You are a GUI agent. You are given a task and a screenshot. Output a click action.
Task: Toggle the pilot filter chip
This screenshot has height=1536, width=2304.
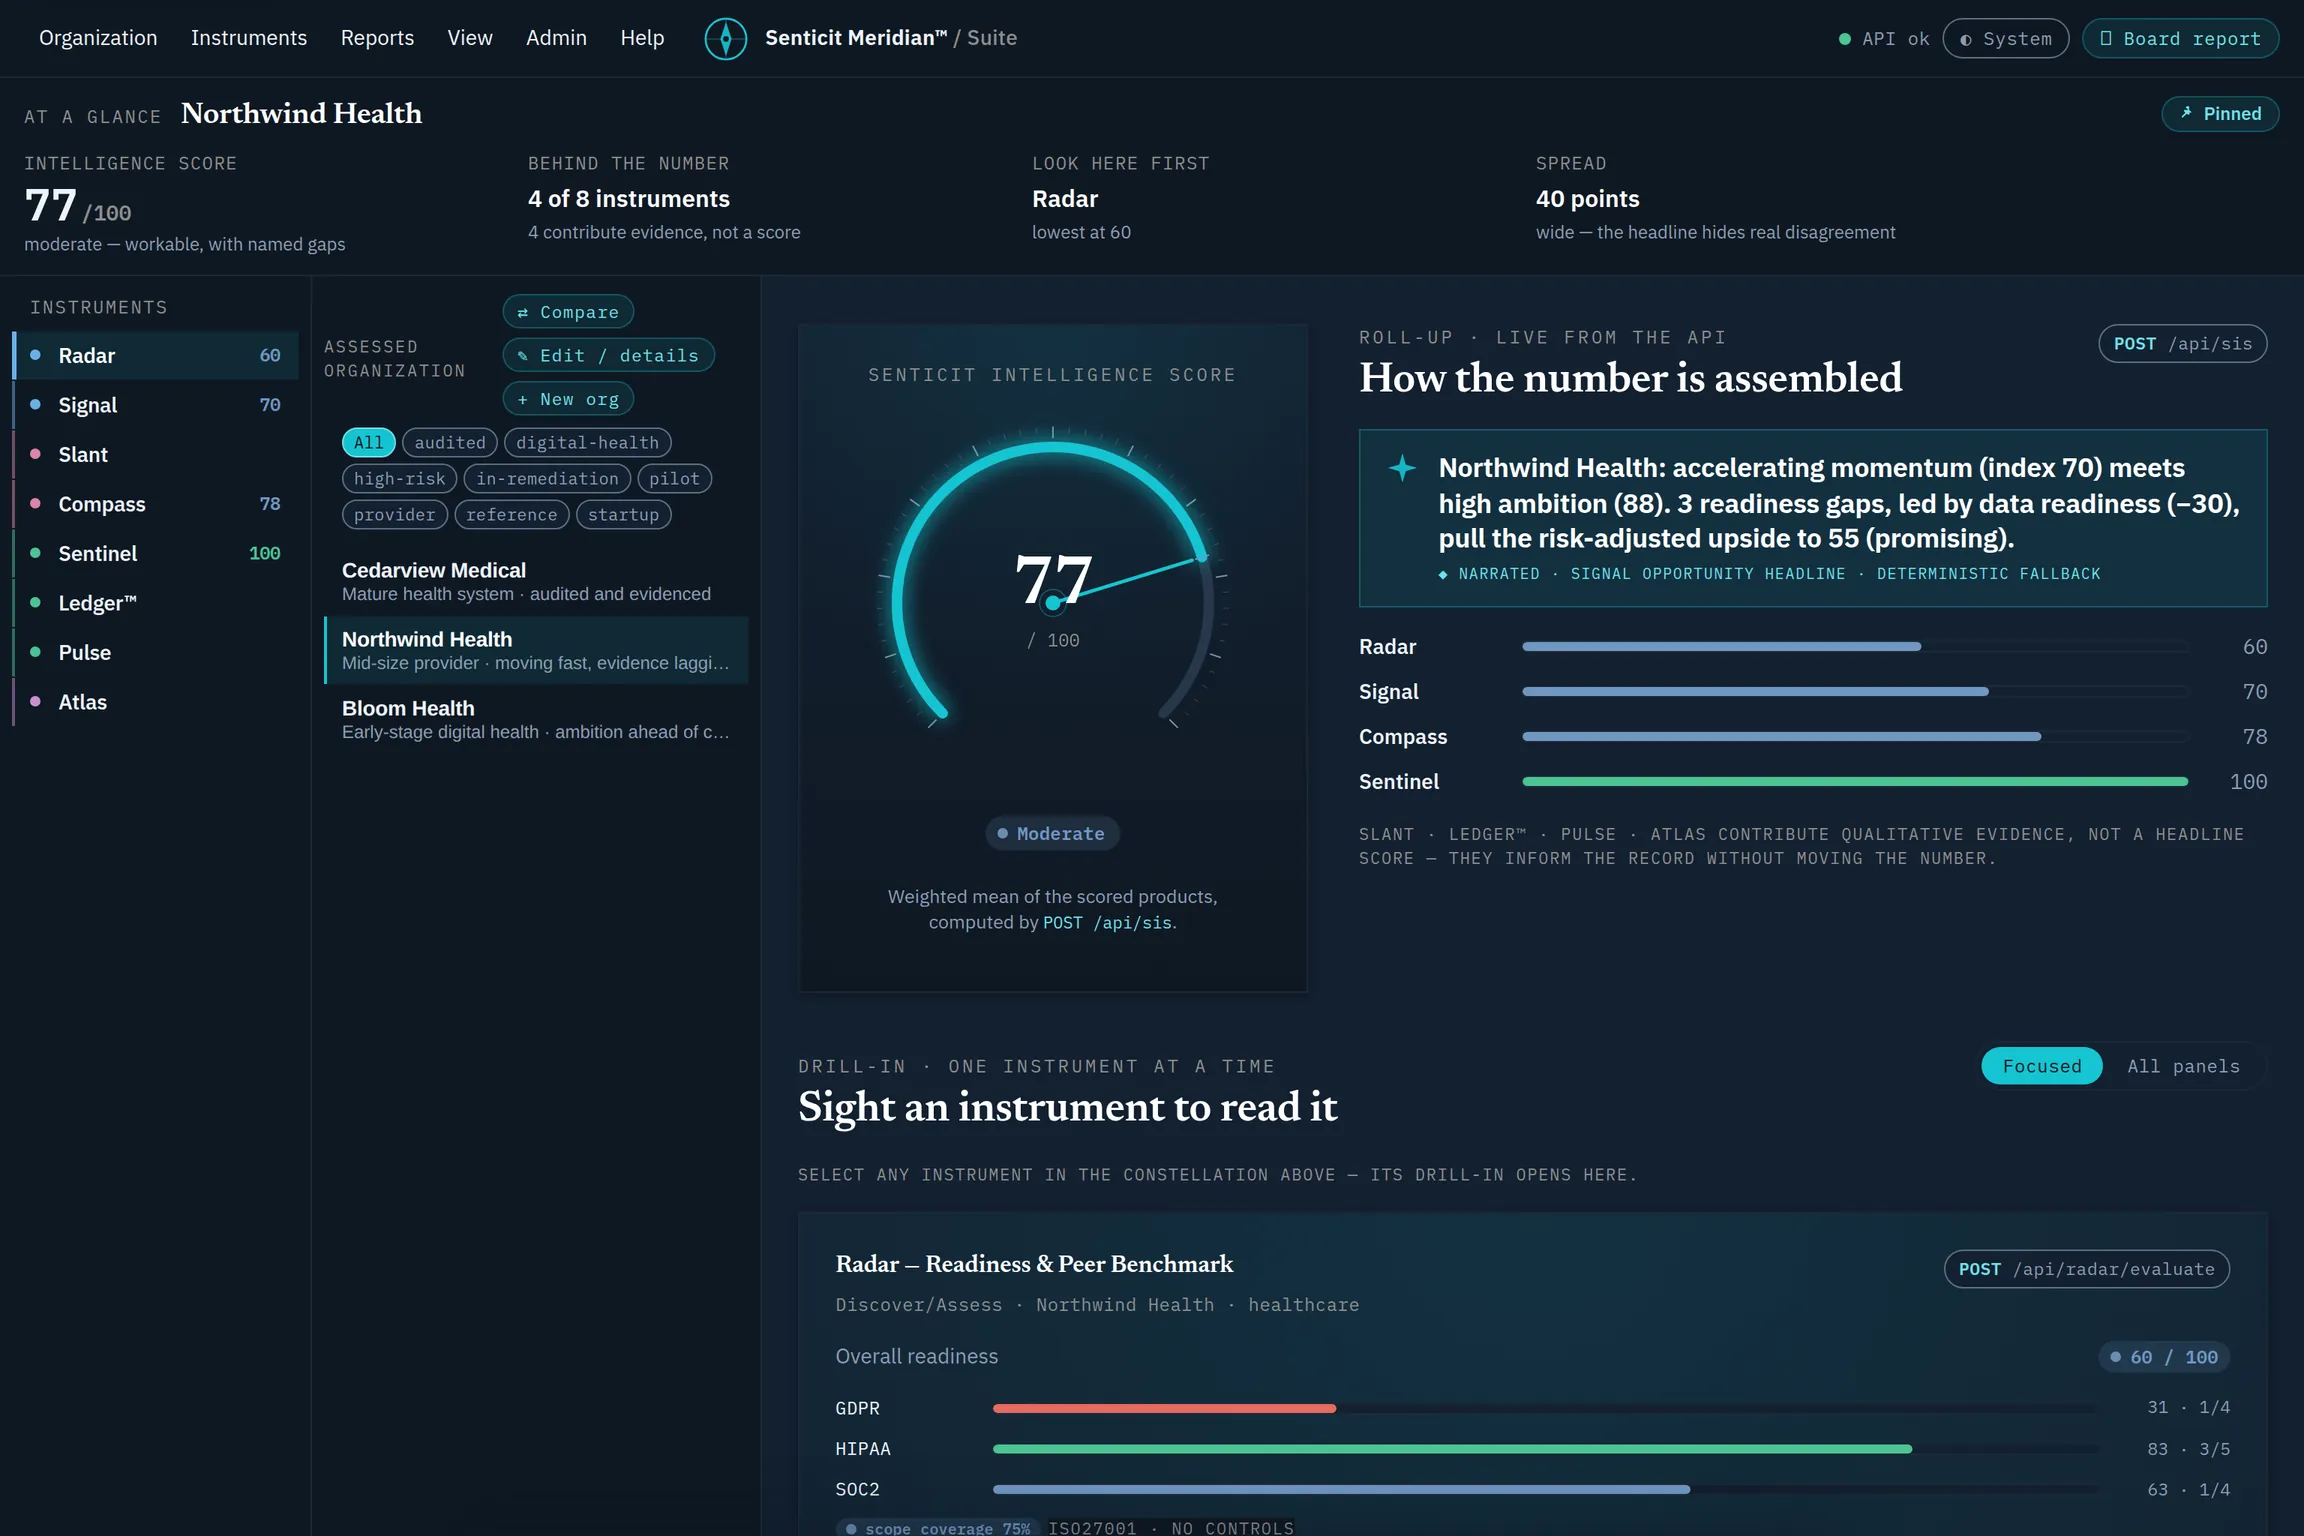[674, 478]
